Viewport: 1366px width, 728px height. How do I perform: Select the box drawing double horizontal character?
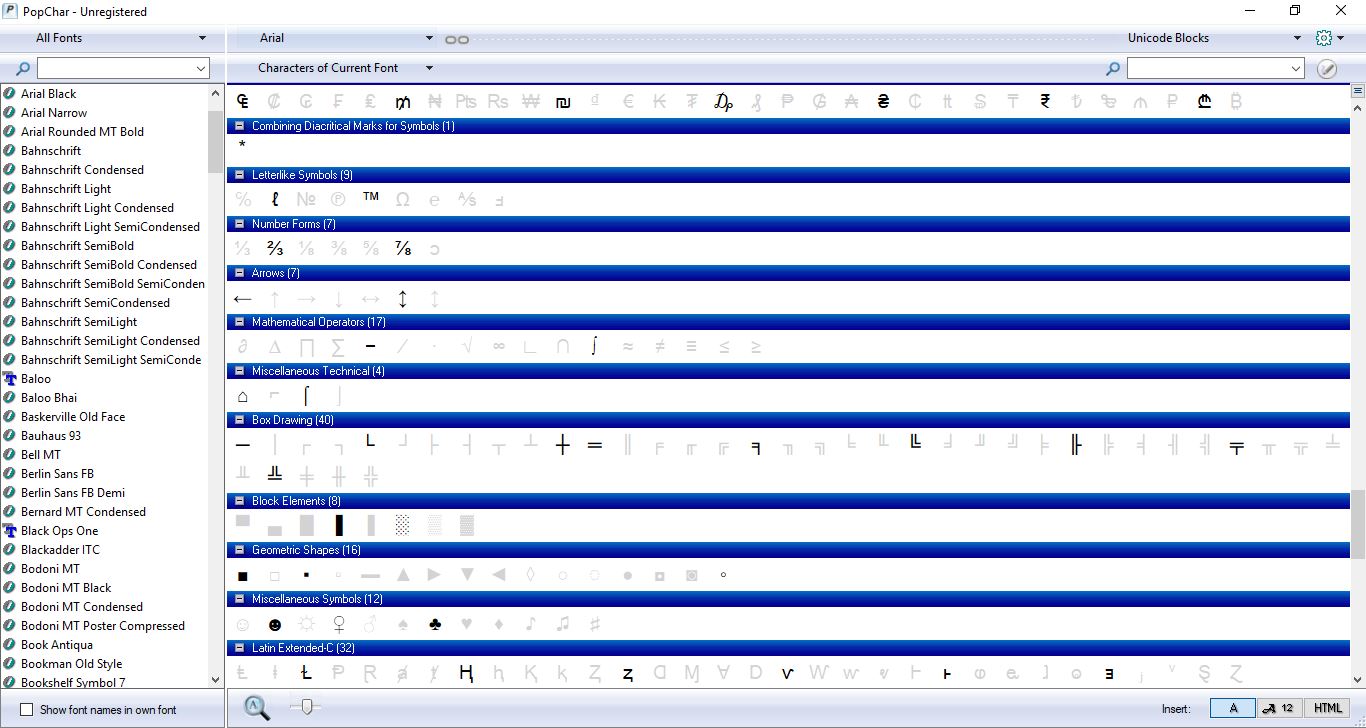point(594,445)
